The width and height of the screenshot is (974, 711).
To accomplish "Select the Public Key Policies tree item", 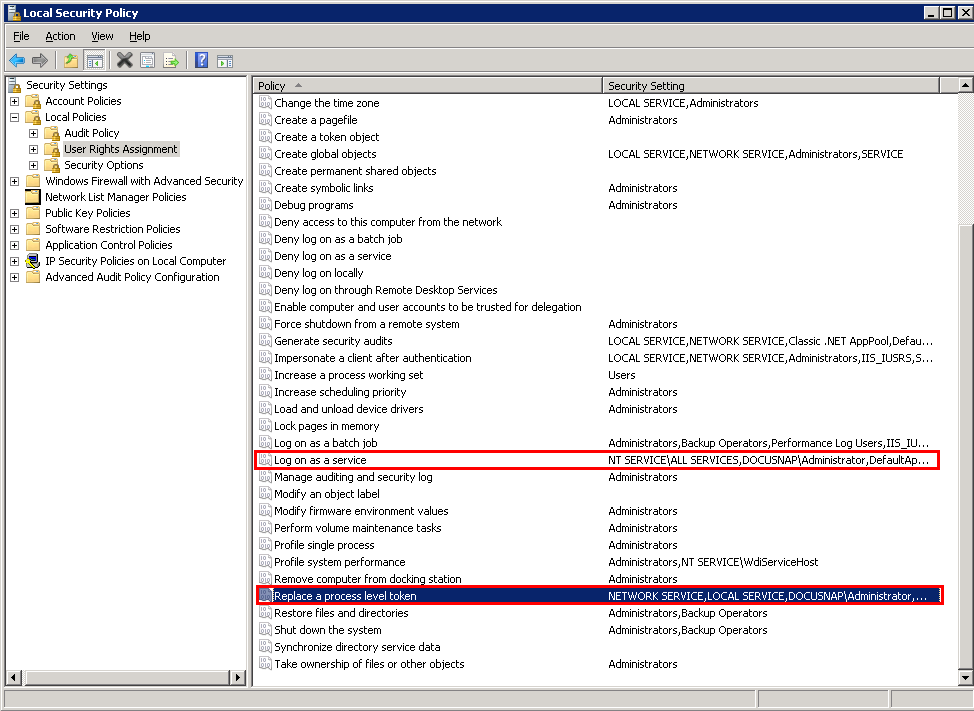I will coord(88,213).
